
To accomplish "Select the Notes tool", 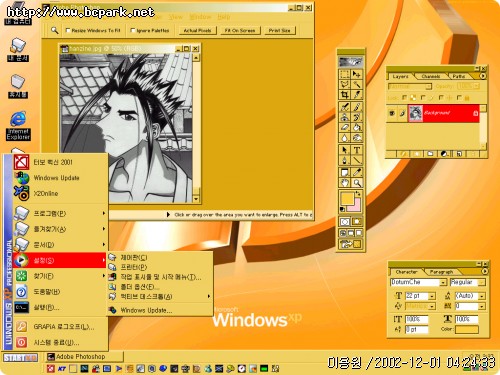I will point(344,172).
